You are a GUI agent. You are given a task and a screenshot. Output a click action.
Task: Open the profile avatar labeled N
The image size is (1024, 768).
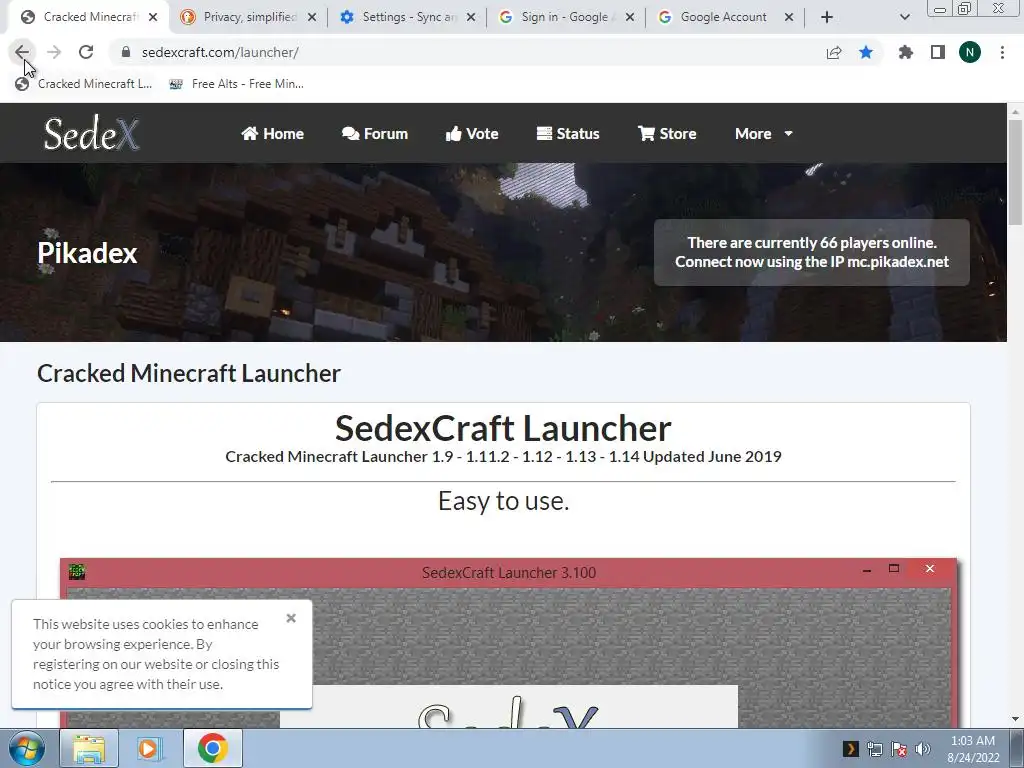click(x=970, y=52)
